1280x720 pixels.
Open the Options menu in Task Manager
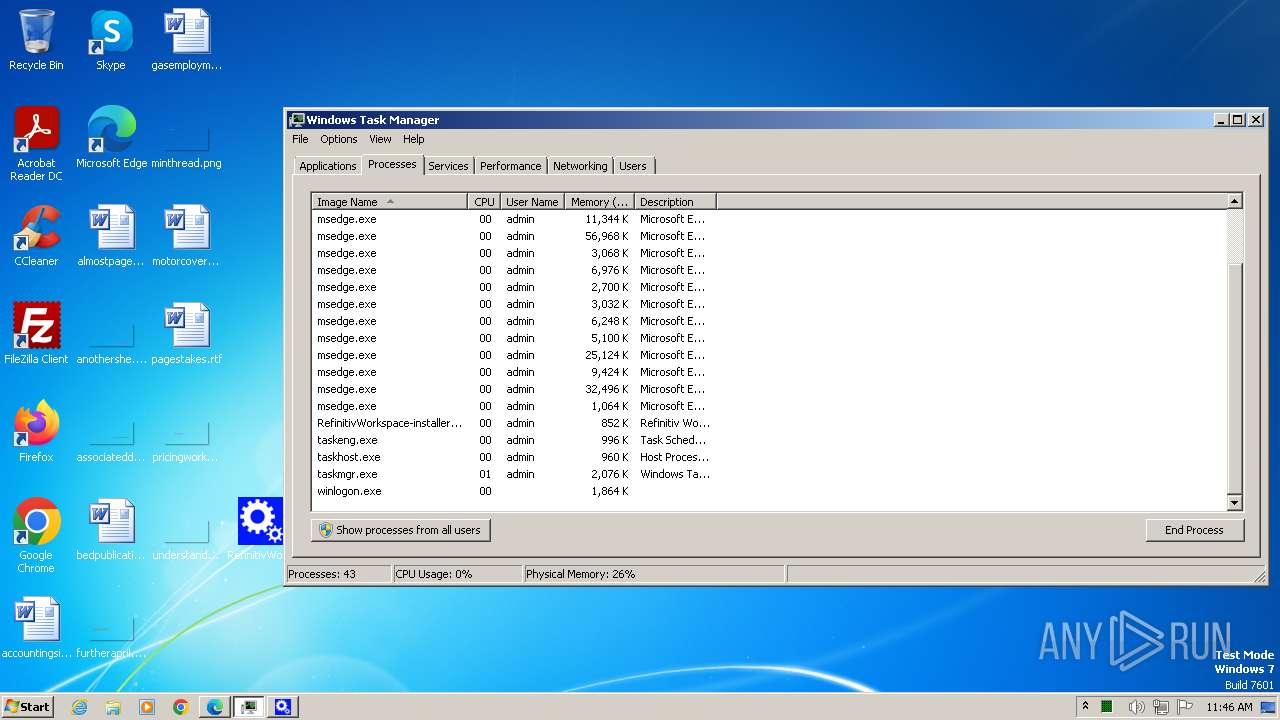338,139
